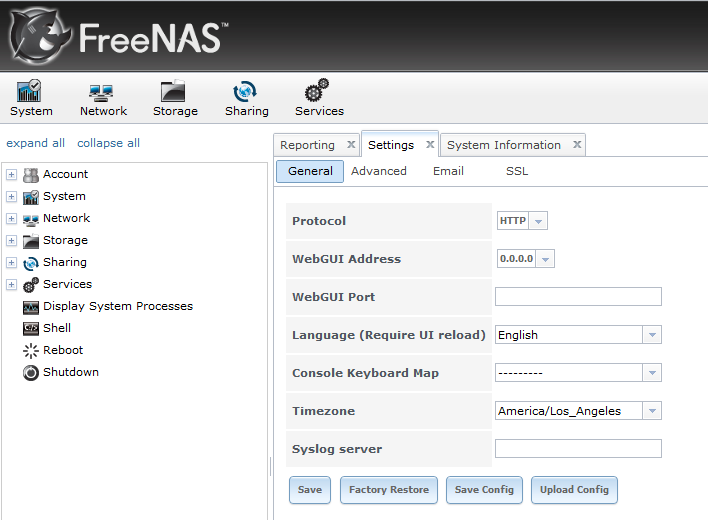Click the Account tree icon
Screen dimensions: 708x520
[31, 175]
